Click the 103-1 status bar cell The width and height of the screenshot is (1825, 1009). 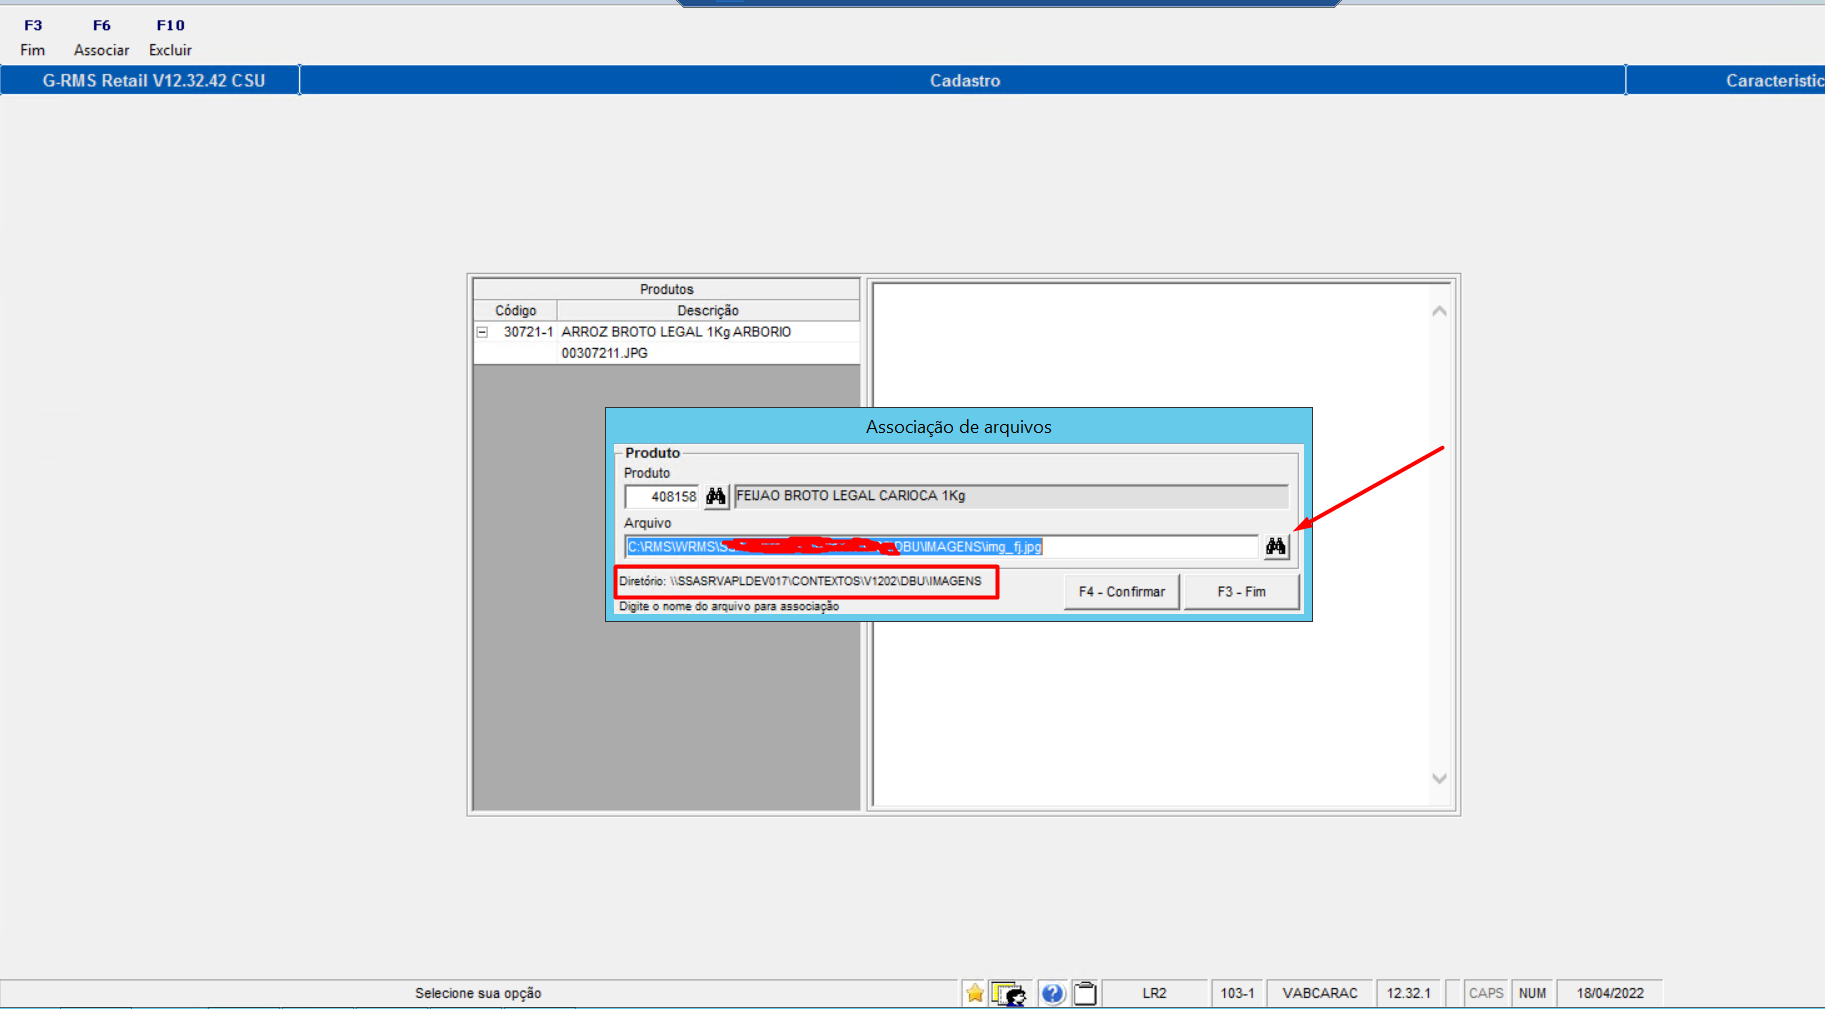pyautogui.click(x=1237, y=993)
